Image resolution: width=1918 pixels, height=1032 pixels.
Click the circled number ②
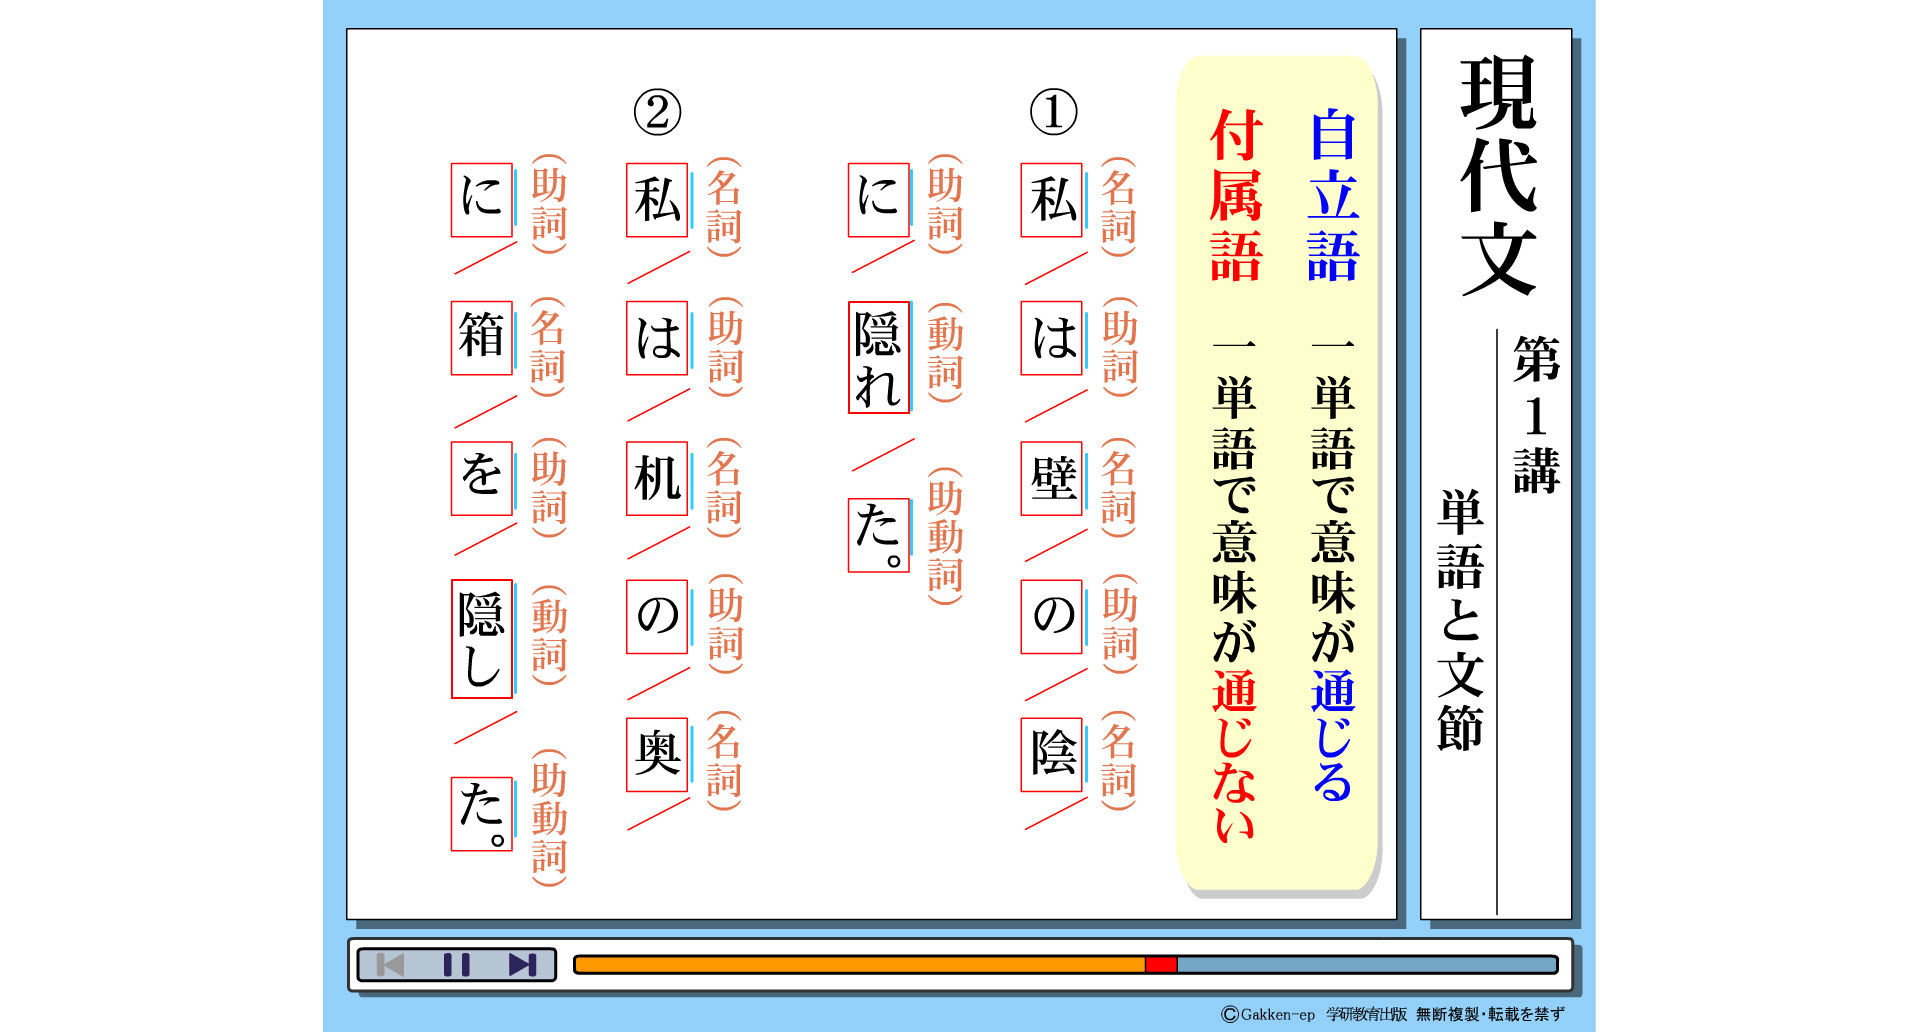coord(658,112)
